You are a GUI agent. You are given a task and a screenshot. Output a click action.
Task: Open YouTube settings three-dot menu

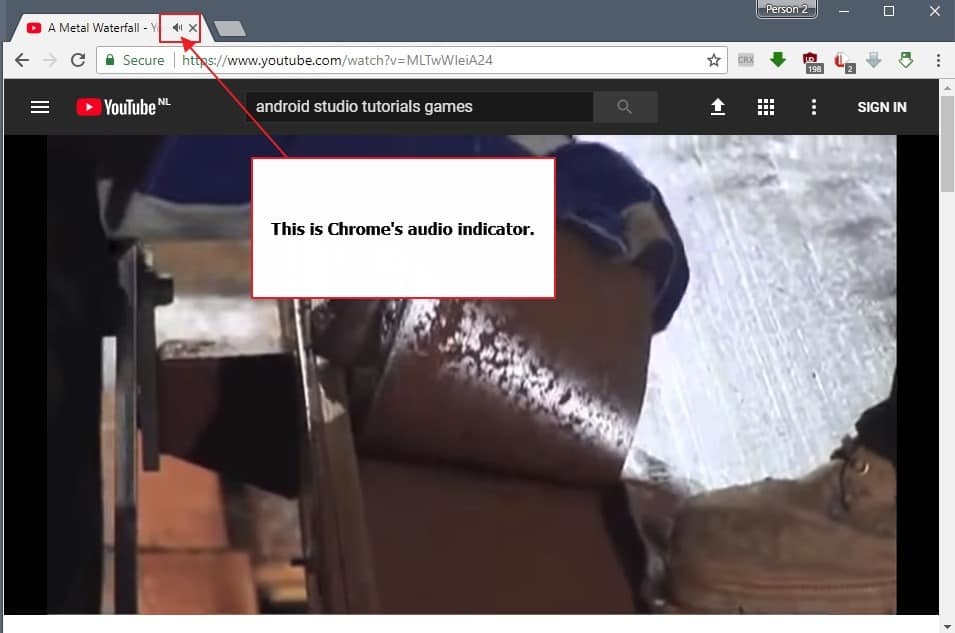tap(814, 107)
